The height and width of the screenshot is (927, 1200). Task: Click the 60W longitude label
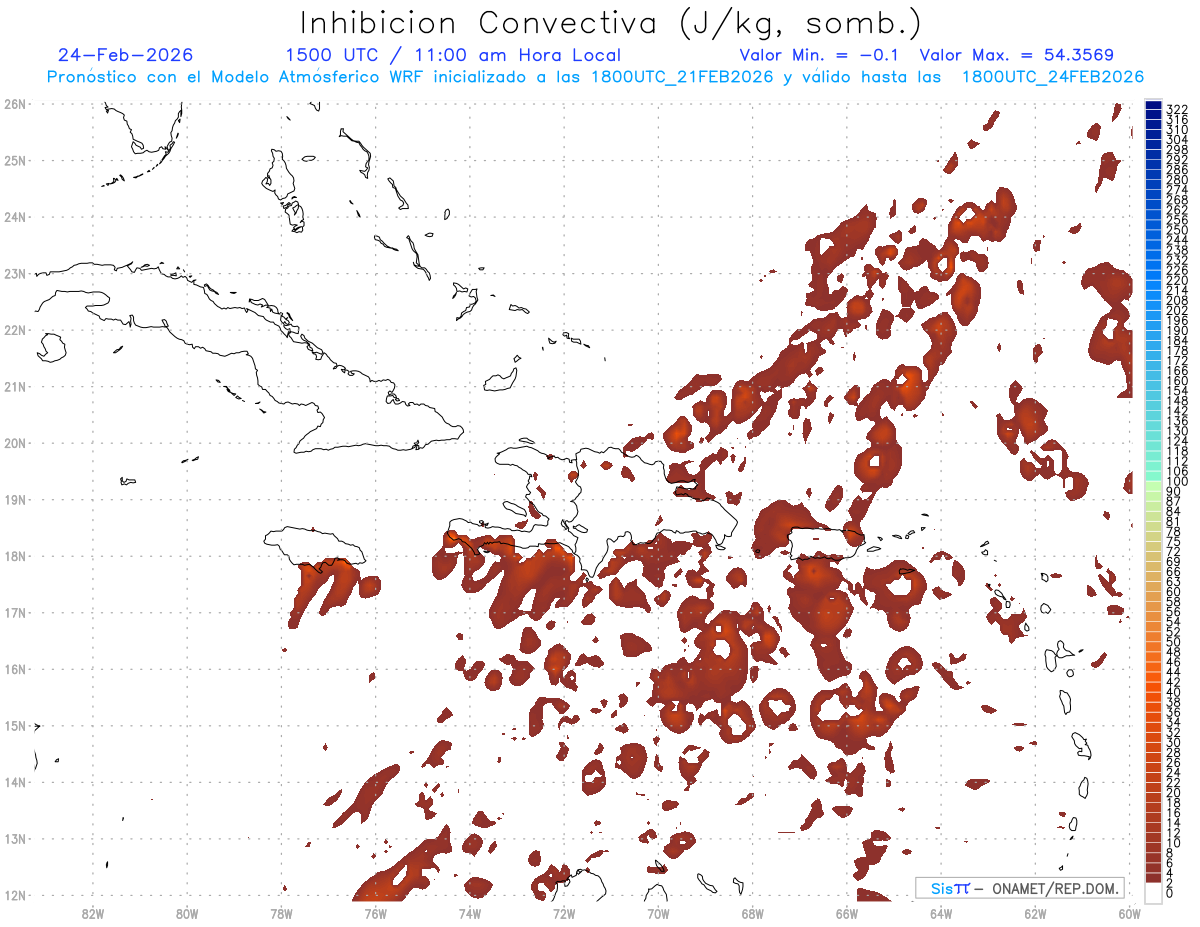tap(1130, 913)
